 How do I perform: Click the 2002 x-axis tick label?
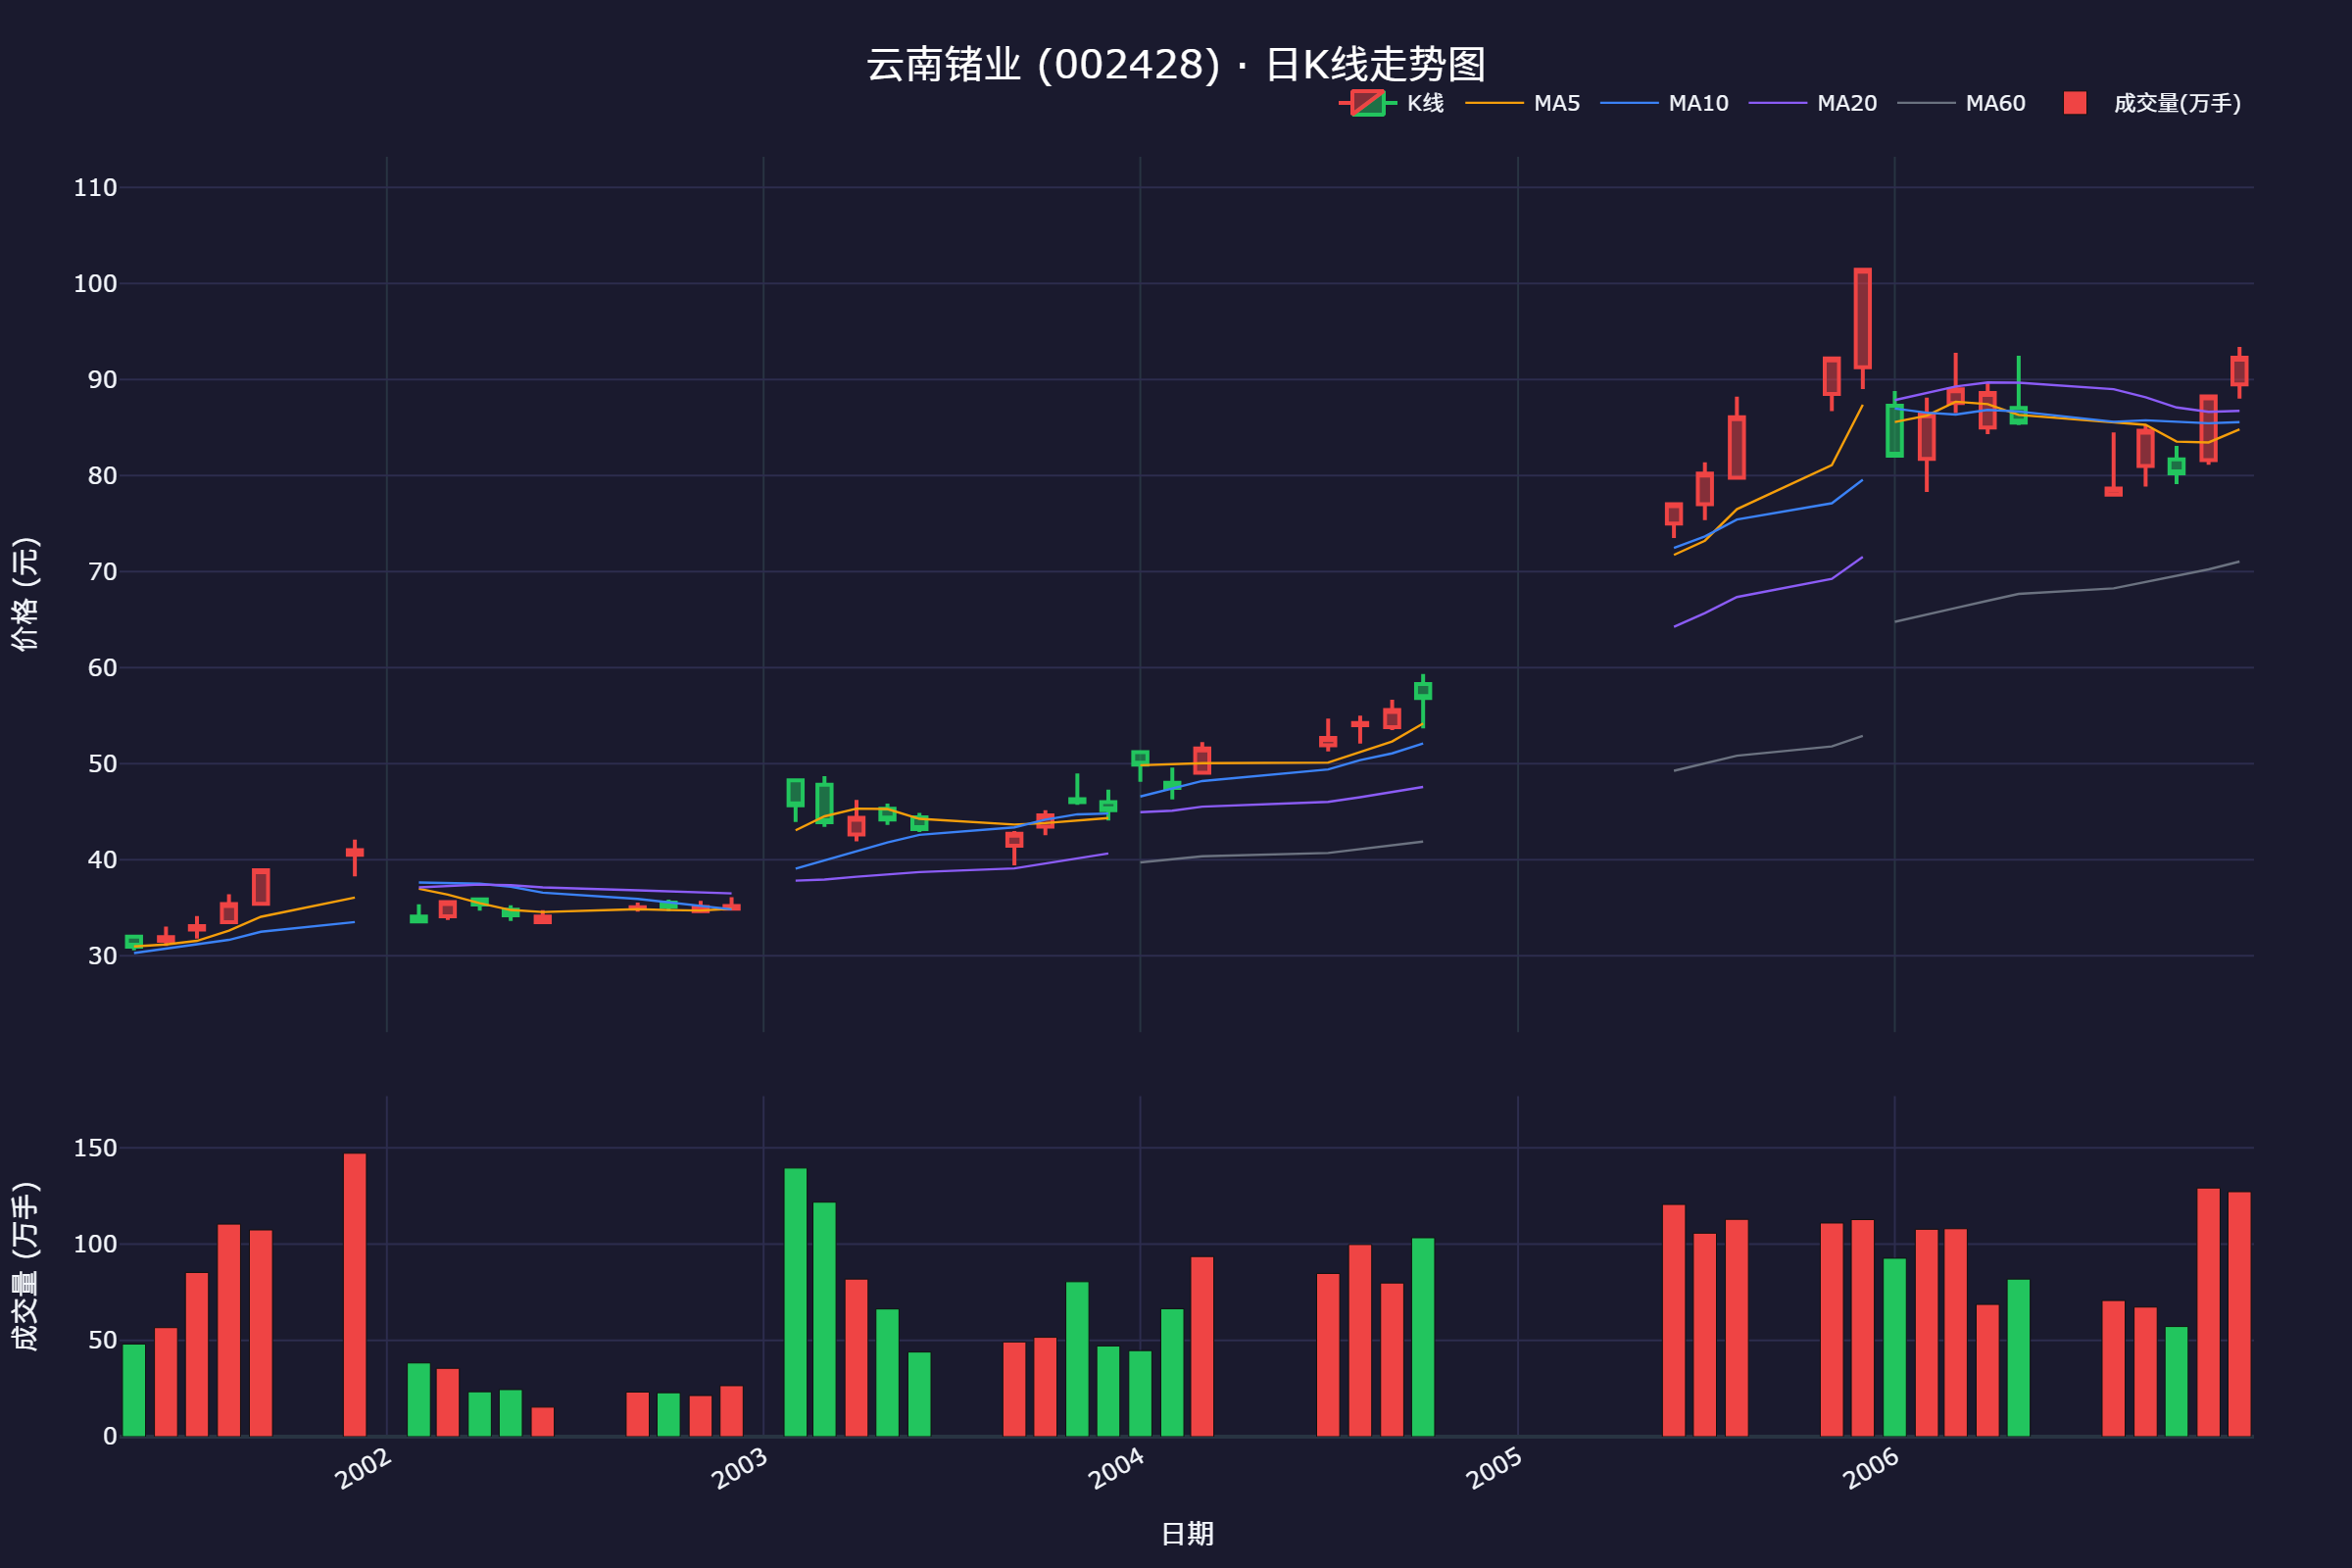tap(364, 1469)
